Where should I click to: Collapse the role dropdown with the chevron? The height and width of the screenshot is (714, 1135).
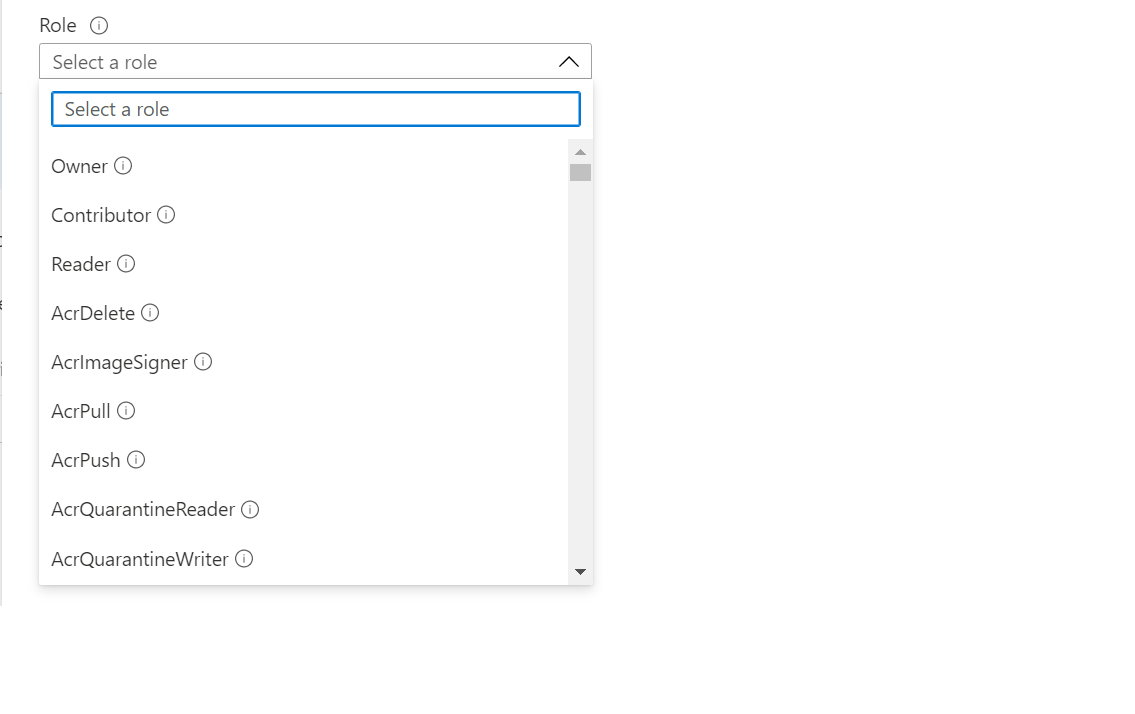pyautogui.click(x=569, y=61)
